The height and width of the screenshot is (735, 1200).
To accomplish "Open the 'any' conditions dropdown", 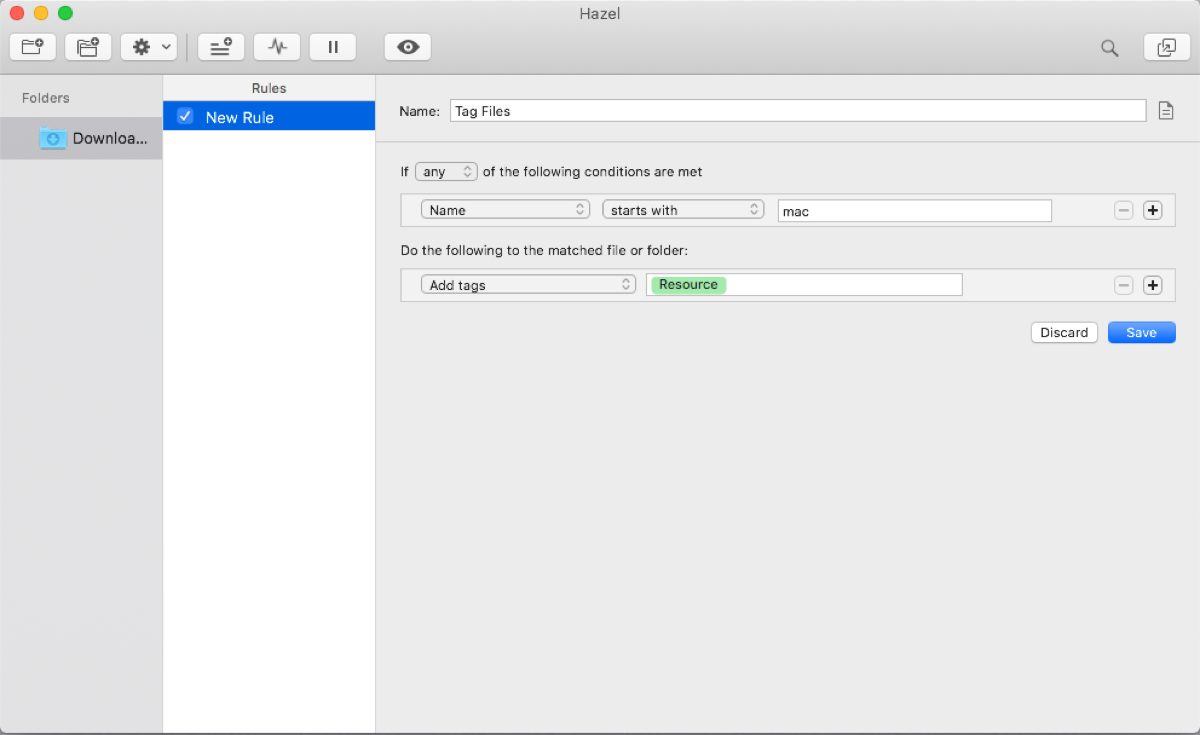I will [x=447, y=172].
